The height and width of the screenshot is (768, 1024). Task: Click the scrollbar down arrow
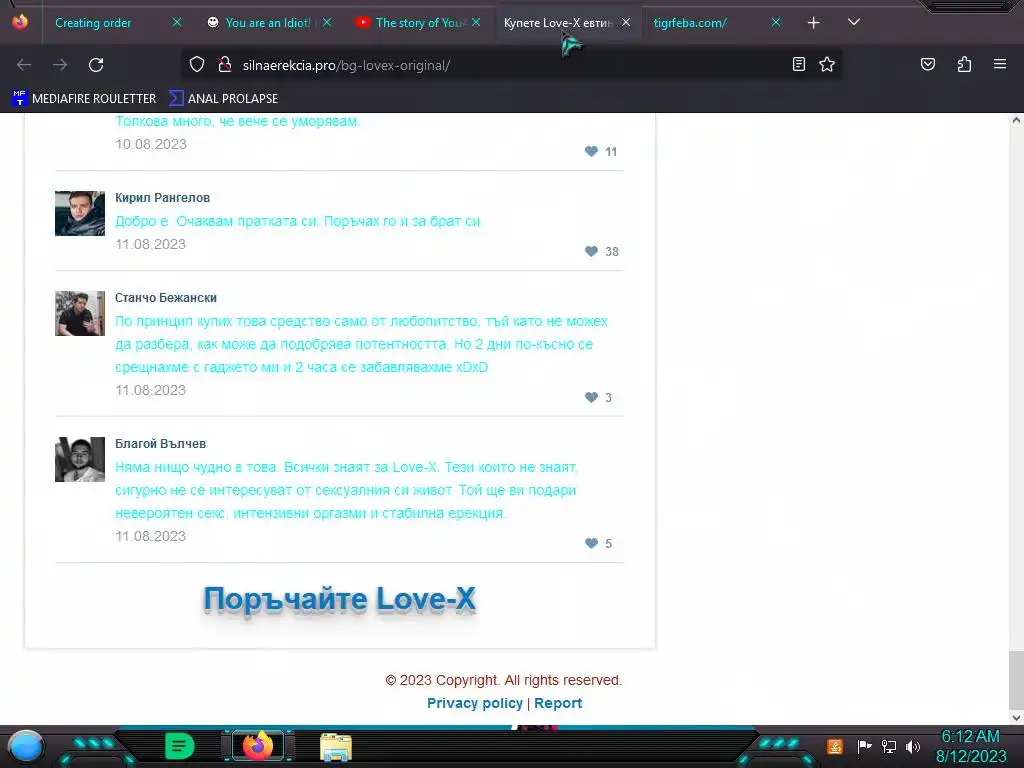1016,718
